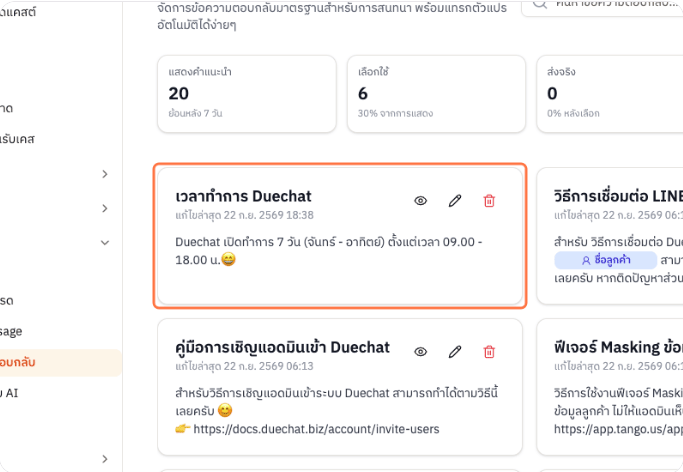
Task: Open the คู่มือการเชิญแอดมินเข้า Duechat card title
Action: coord(282,347)
